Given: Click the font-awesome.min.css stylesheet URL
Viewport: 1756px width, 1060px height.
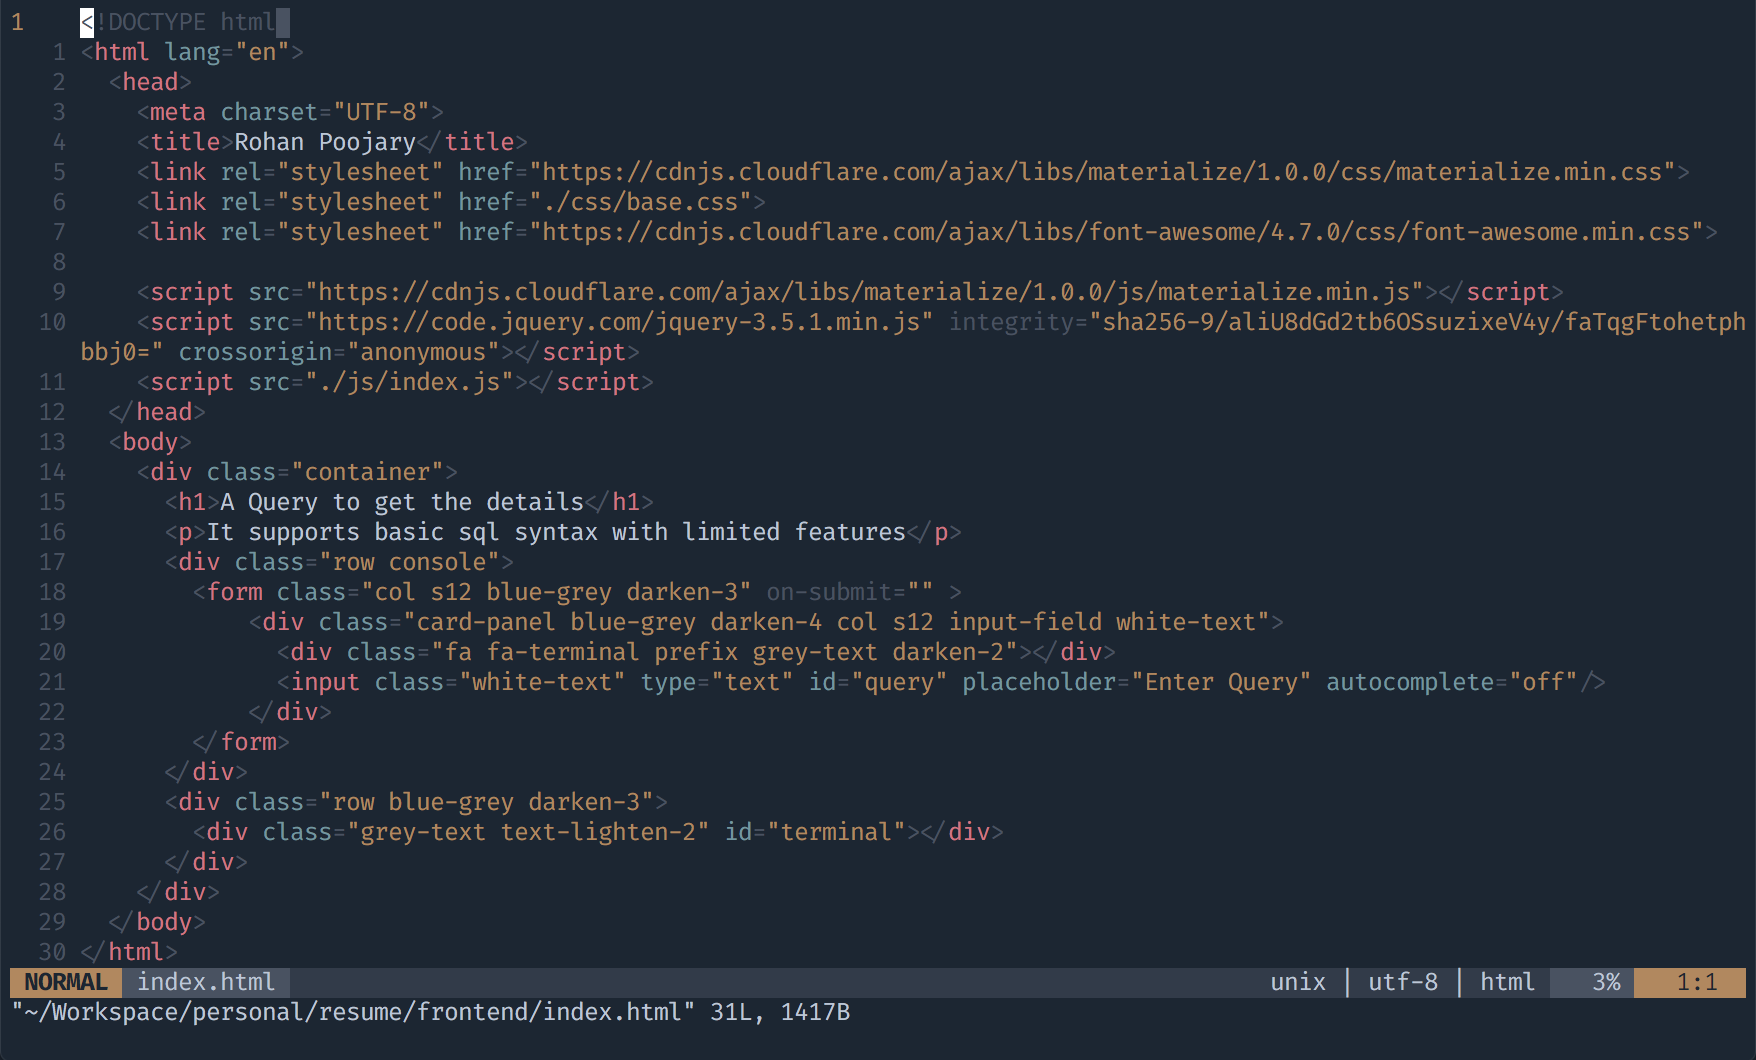Looking at the screenshot, I should point(1116,232).
